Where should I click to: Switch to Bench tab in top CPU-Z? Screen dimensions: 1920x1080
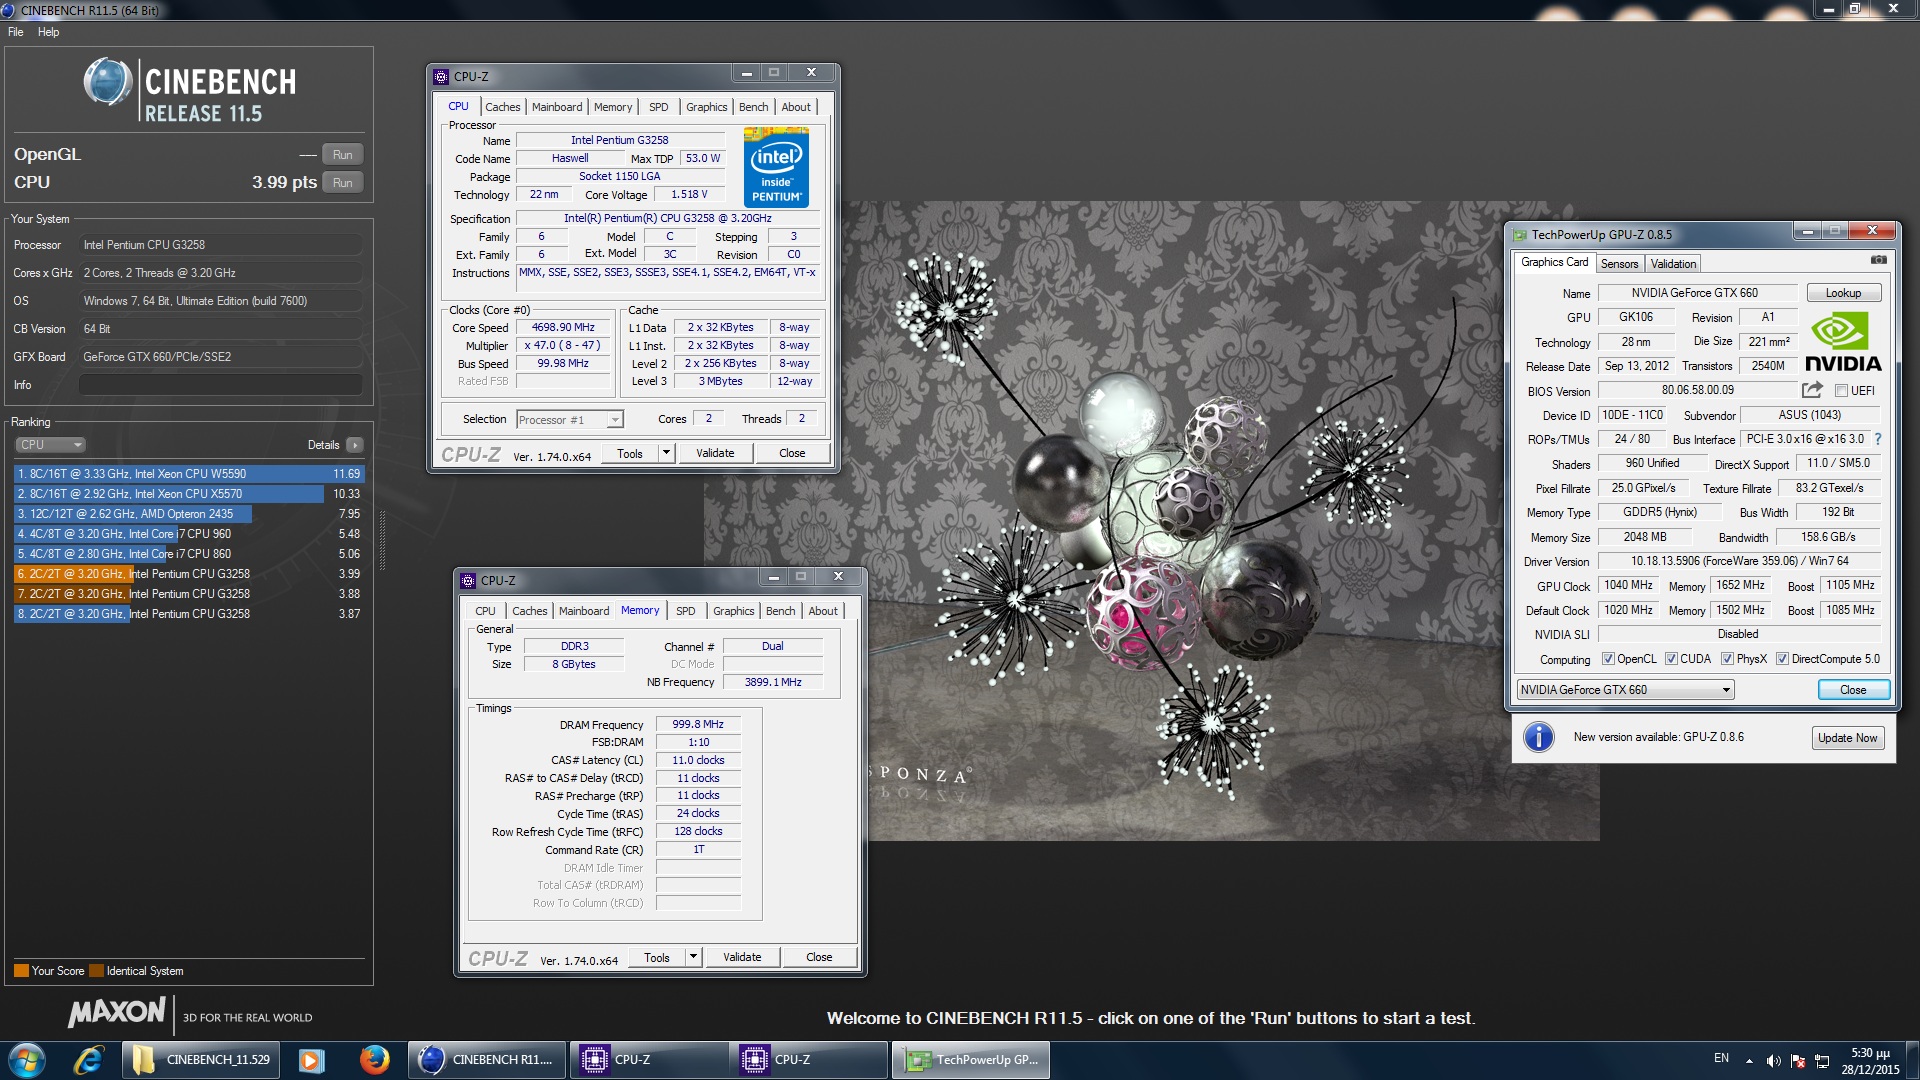754,107
